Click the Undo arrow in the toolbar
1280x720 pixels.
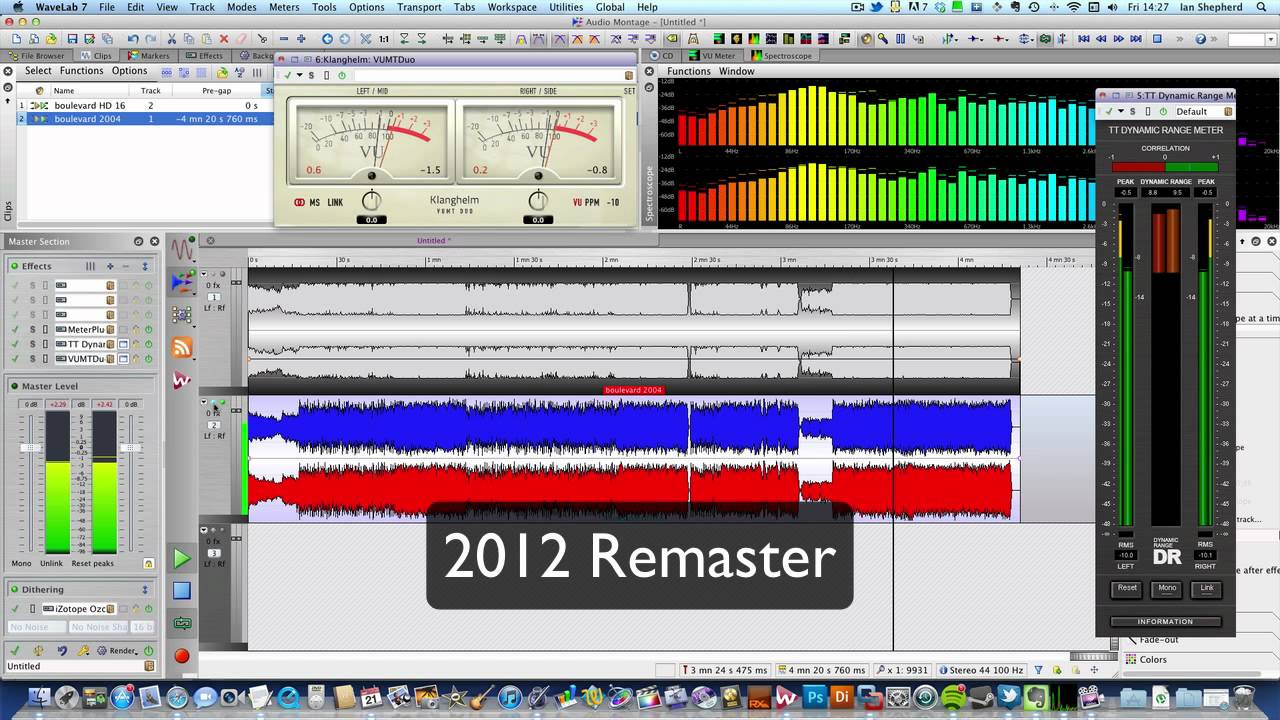[x=133, y=39]
